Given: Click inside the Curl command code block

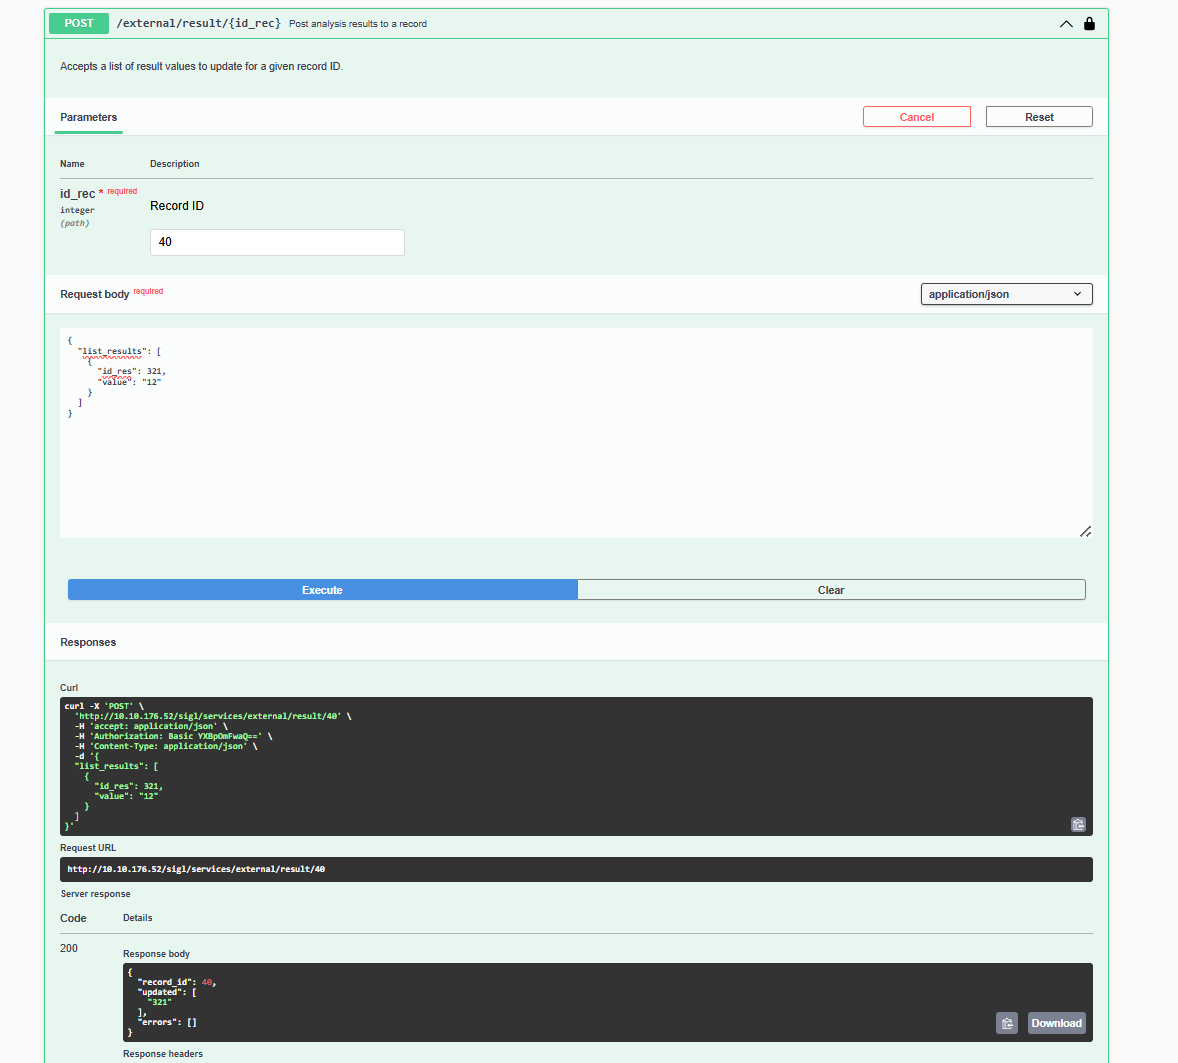Looking at the screenshot, I should click(x=560, y=765).
